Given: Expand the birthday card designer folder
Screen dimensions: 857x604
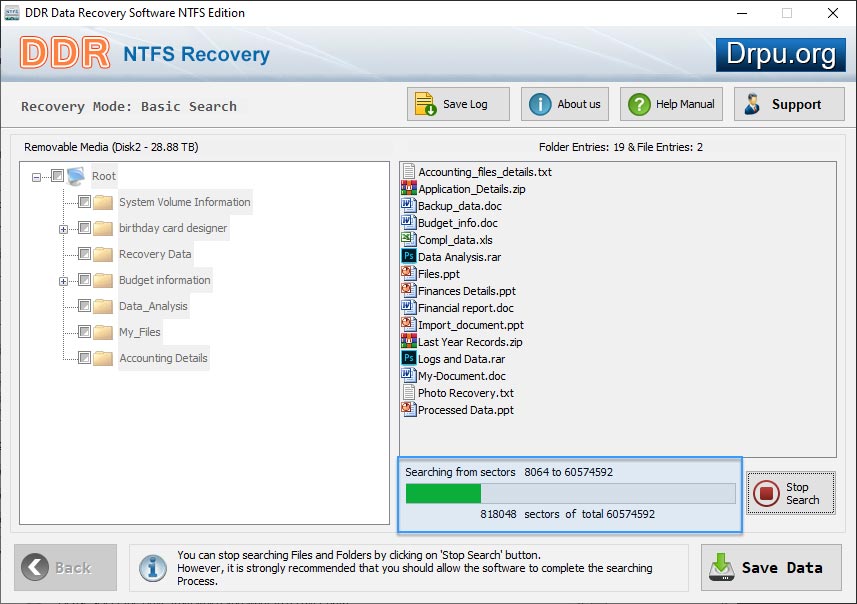Looking at the screenshot, I should click(63, 229).
